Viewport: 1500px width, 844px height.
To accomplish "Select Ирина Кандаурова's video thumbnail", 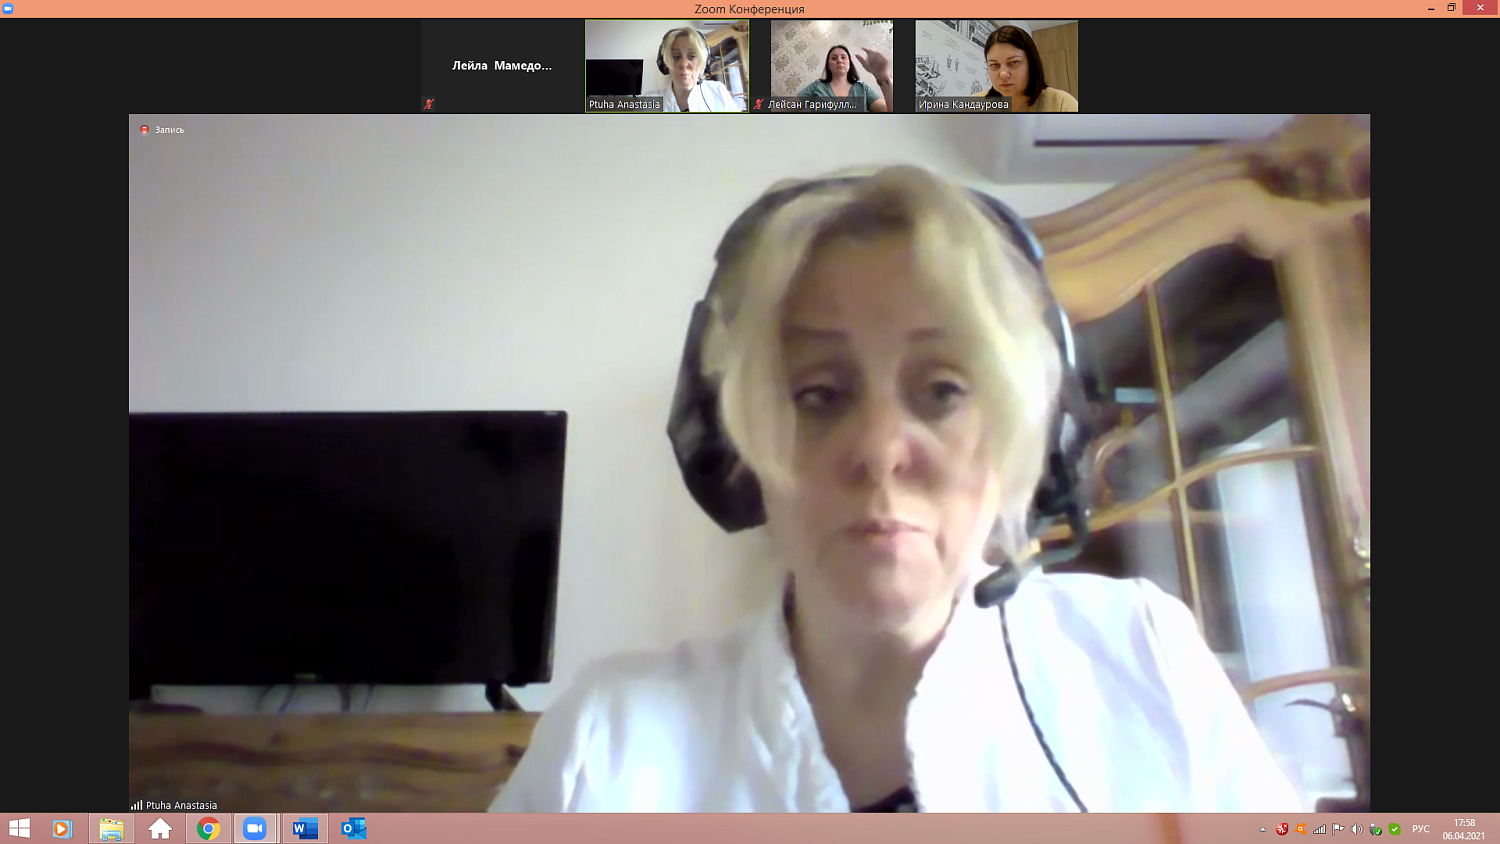I will (997, 66).
